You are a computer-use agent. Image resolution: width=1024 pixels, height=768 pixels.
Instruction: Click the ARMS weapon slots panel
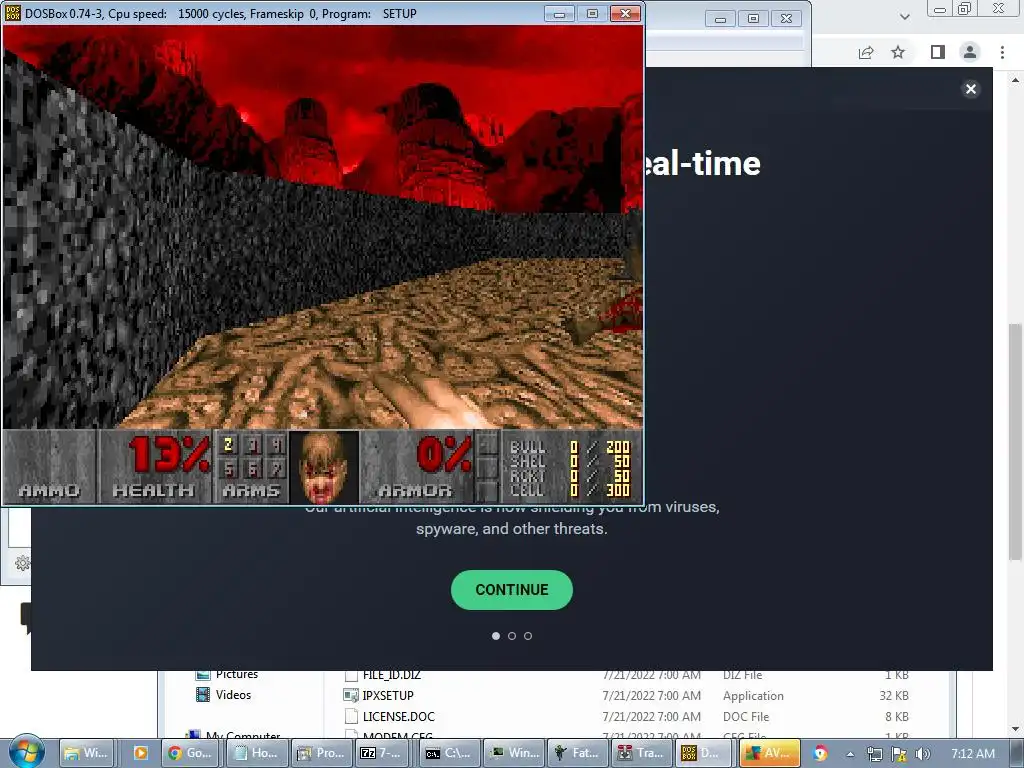(251, 466)
